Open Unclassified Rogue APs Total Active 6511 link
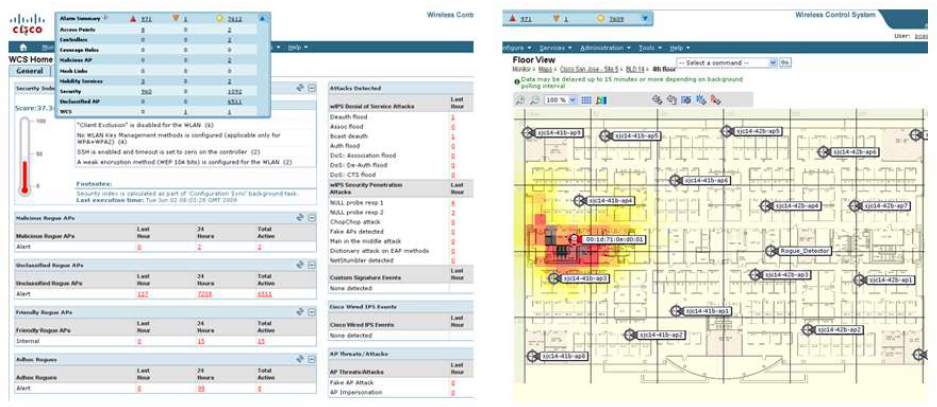937x407 pixels. tap(264, 294)
